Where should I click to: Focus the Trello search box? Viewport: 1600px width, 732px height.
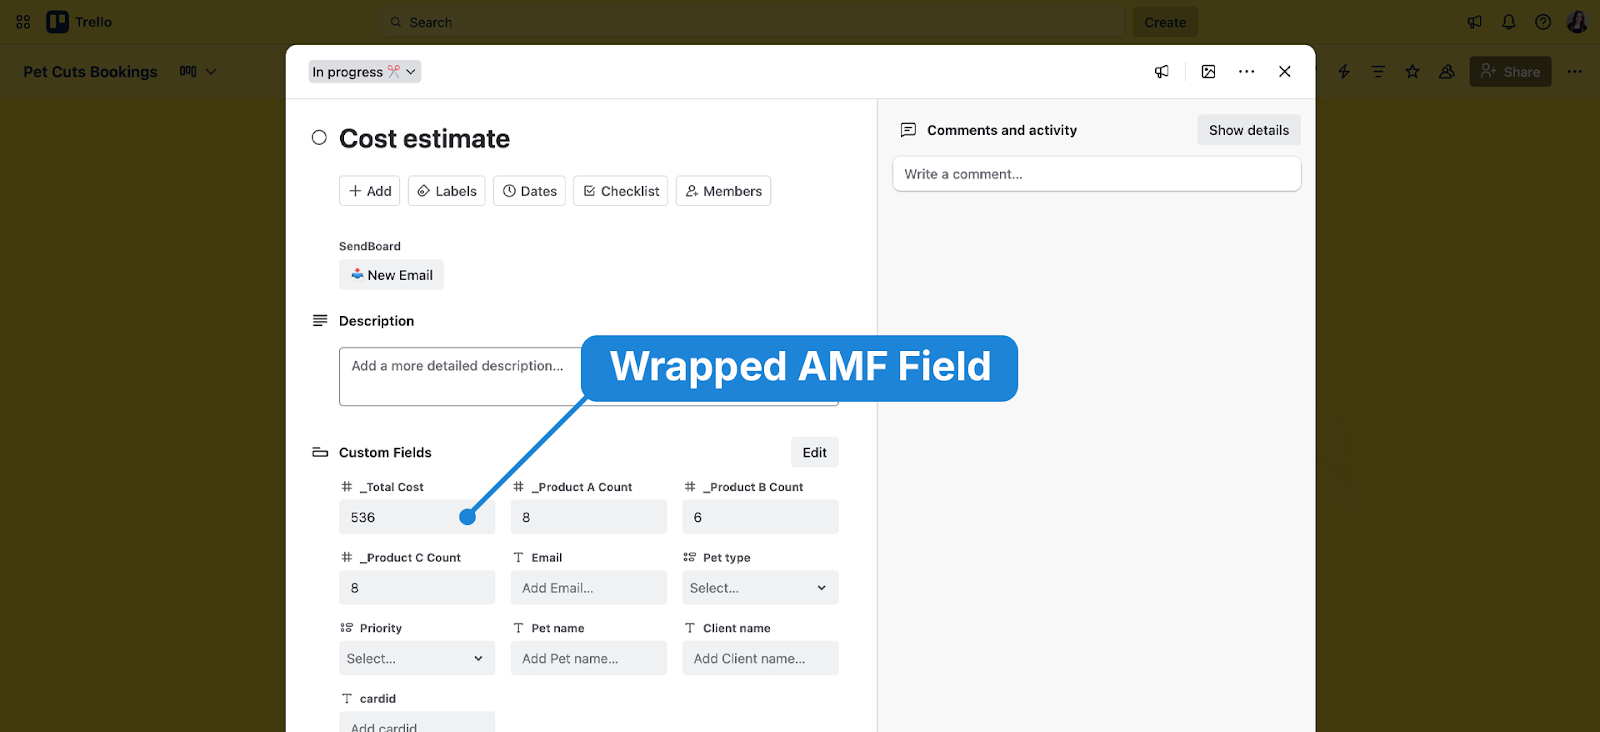tap(753, 22)
